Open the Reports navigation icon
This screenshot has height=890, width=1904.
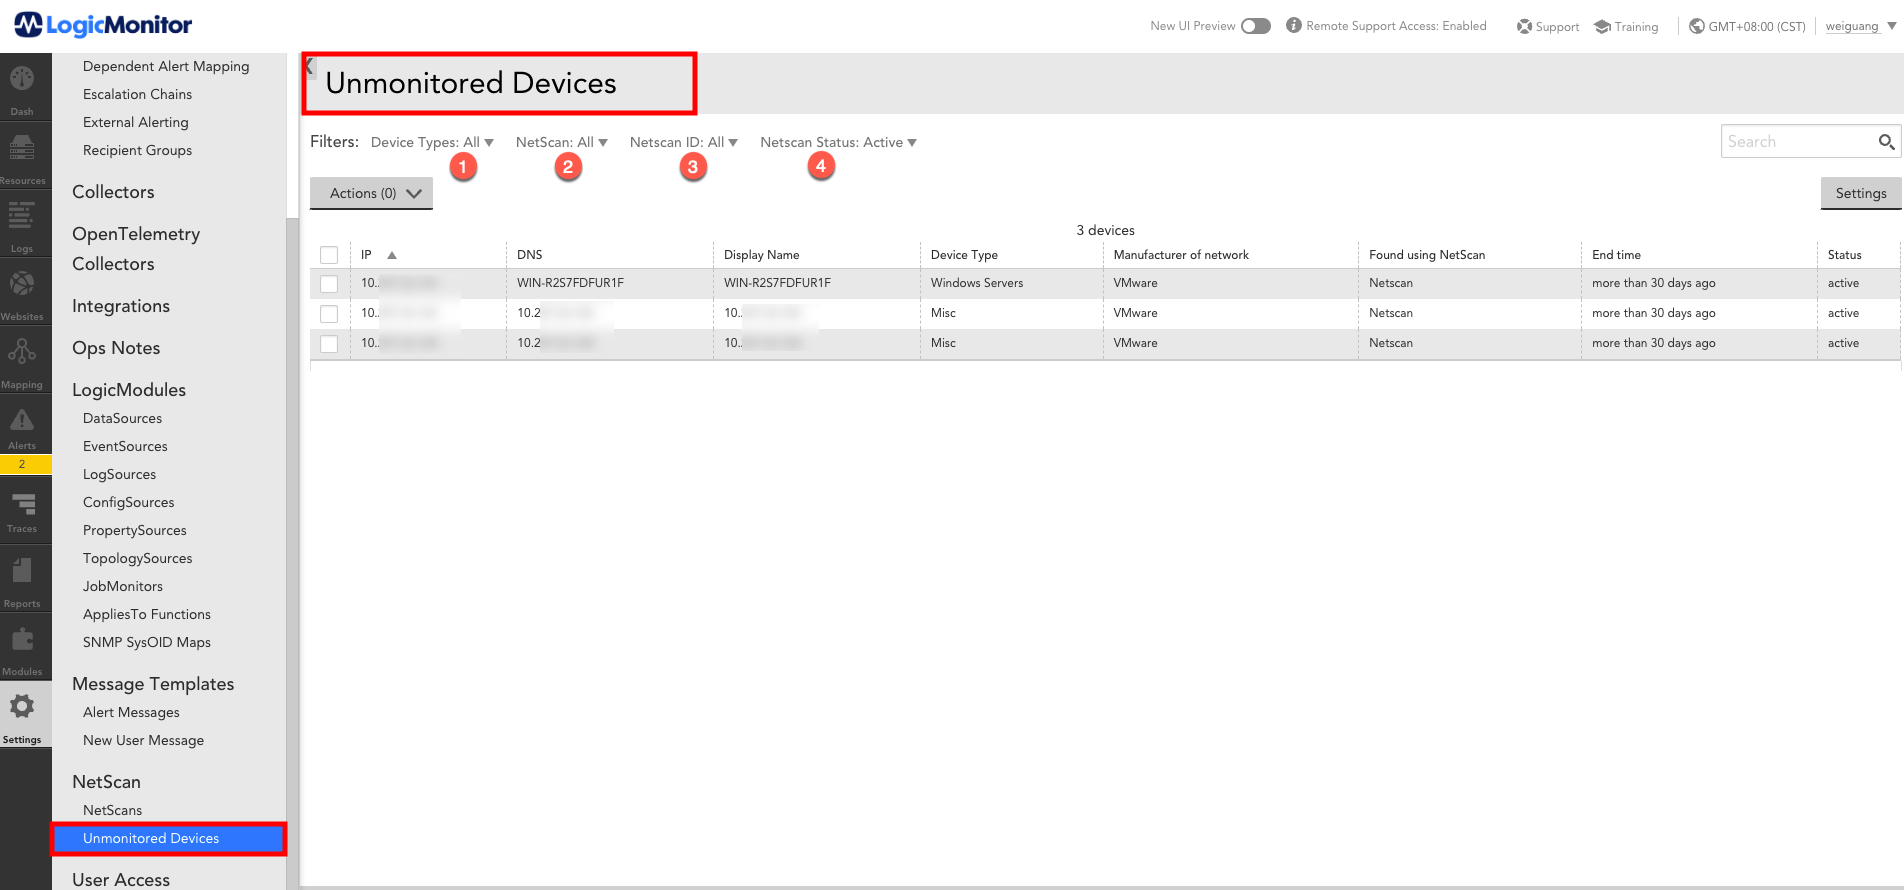pos(22,574)
